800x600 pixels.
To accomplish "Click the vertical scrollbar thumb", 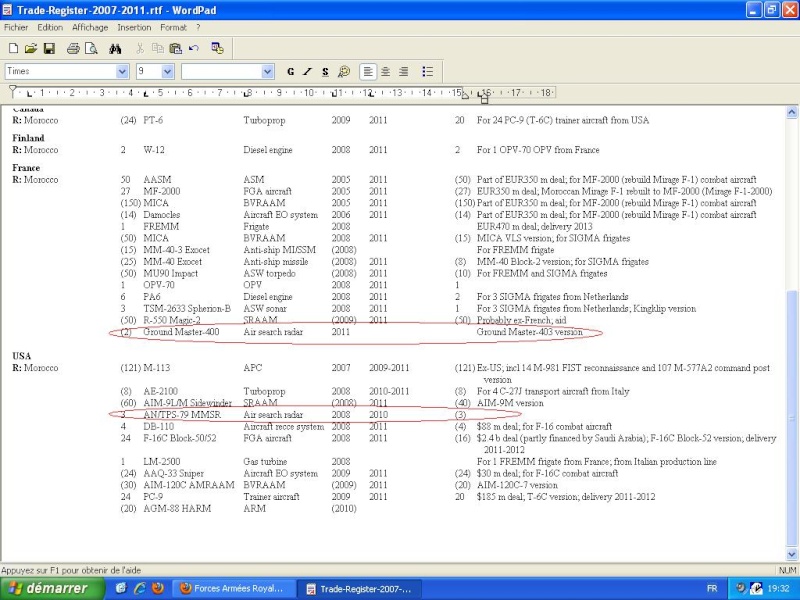I will pos(792,417).
